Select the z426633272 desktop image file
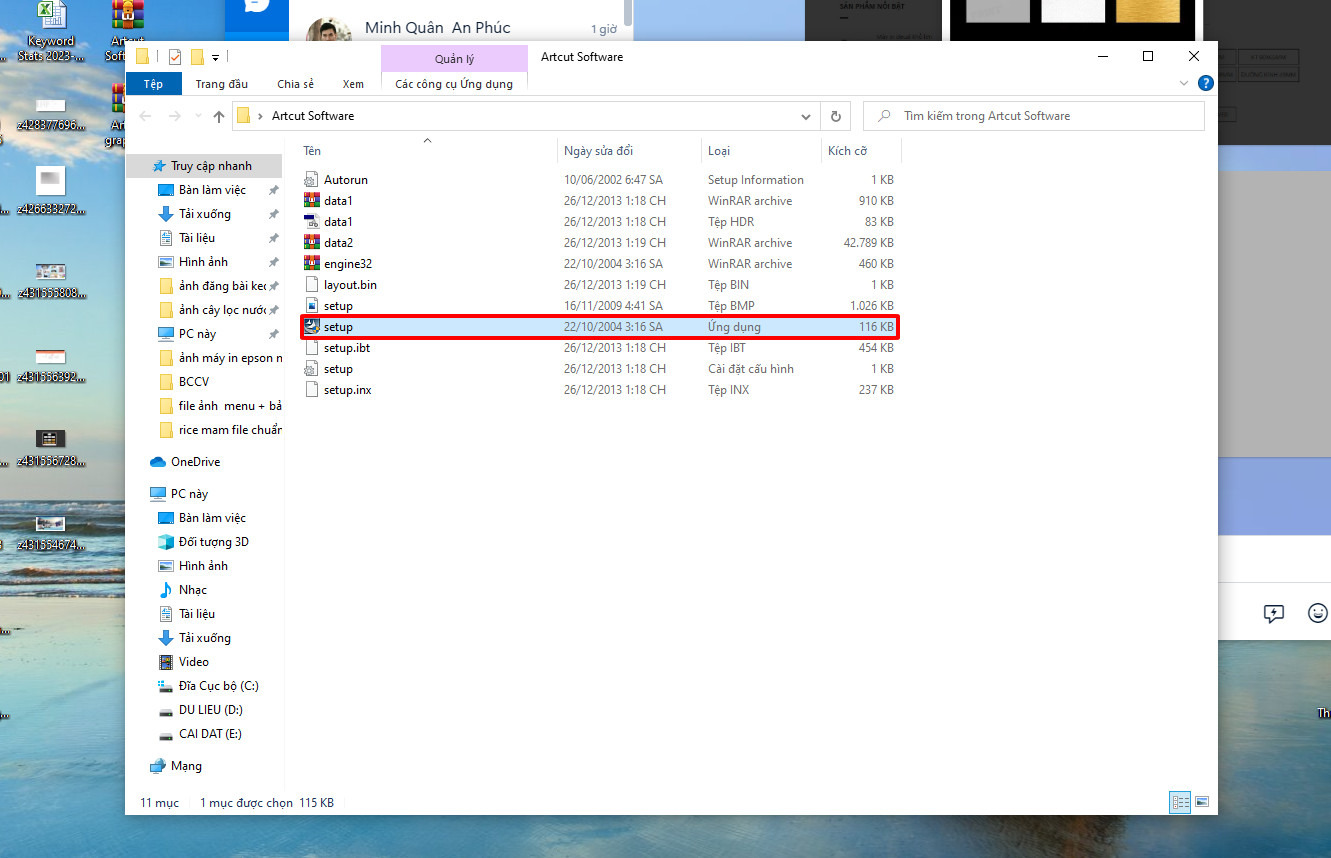This screenshot has height=858, width=1331. pyautogui.click(x=51, y=190)
